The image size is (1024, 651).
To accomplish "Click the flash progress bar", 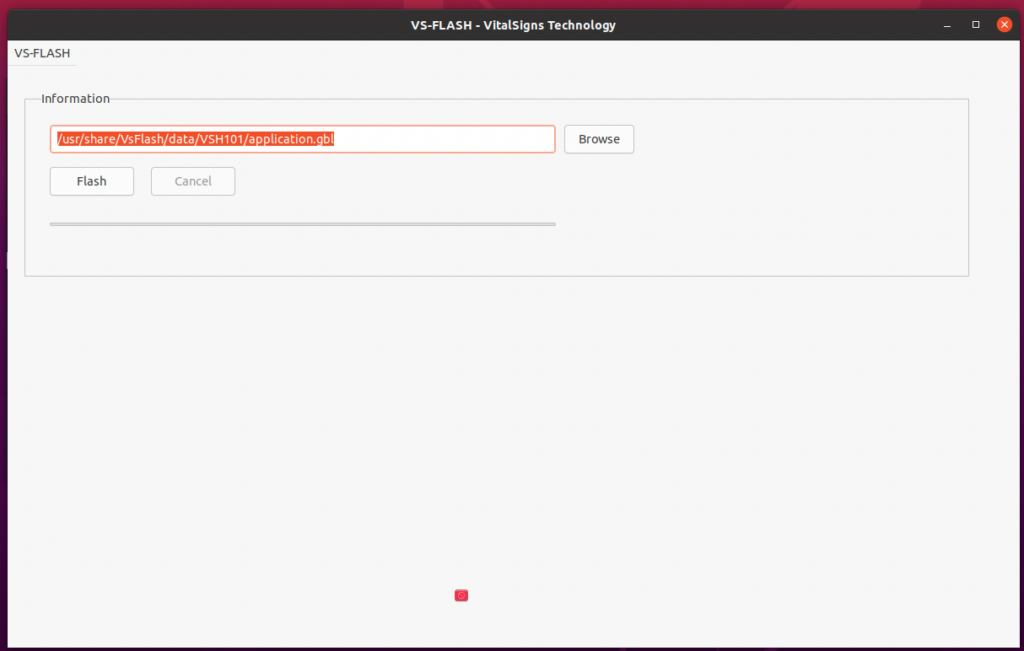I will click(302, 224).
